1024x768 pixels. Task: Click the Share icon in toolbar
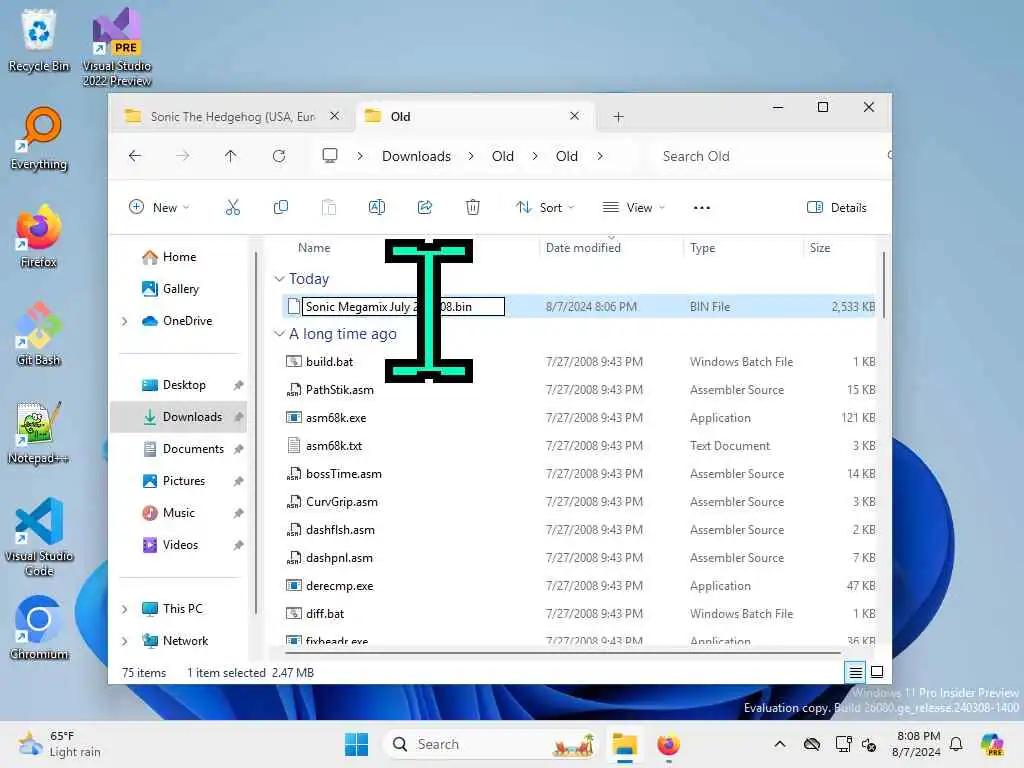[x=424, y=208]
